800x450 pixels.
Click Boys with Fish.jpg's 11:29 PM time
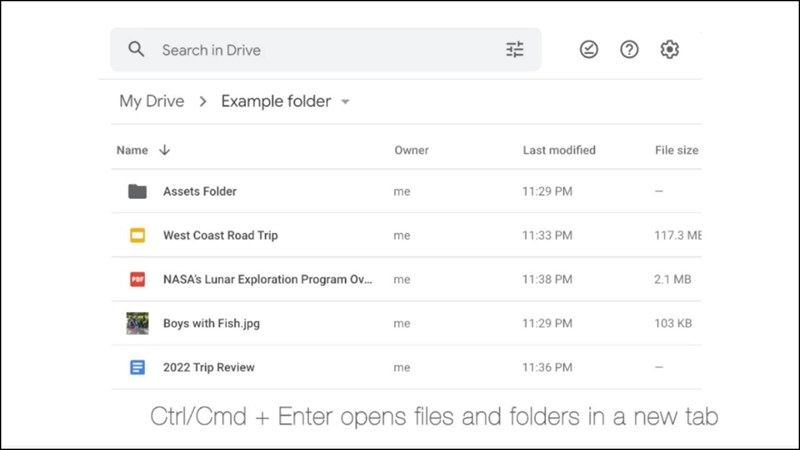[547, 323]
